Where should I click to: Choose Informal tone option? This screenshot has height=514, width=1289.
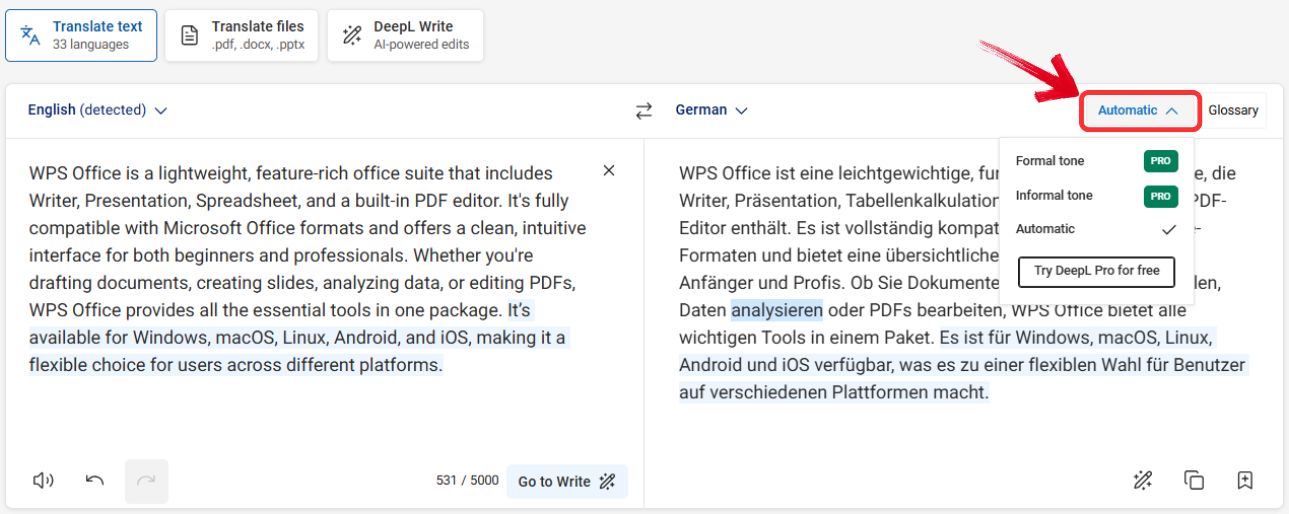[x=1096, y=195]
